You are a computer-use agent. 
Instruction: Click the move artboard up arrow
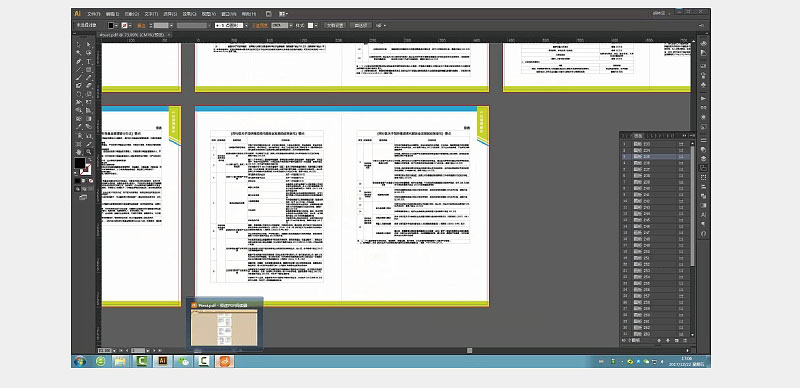(659, 341)
